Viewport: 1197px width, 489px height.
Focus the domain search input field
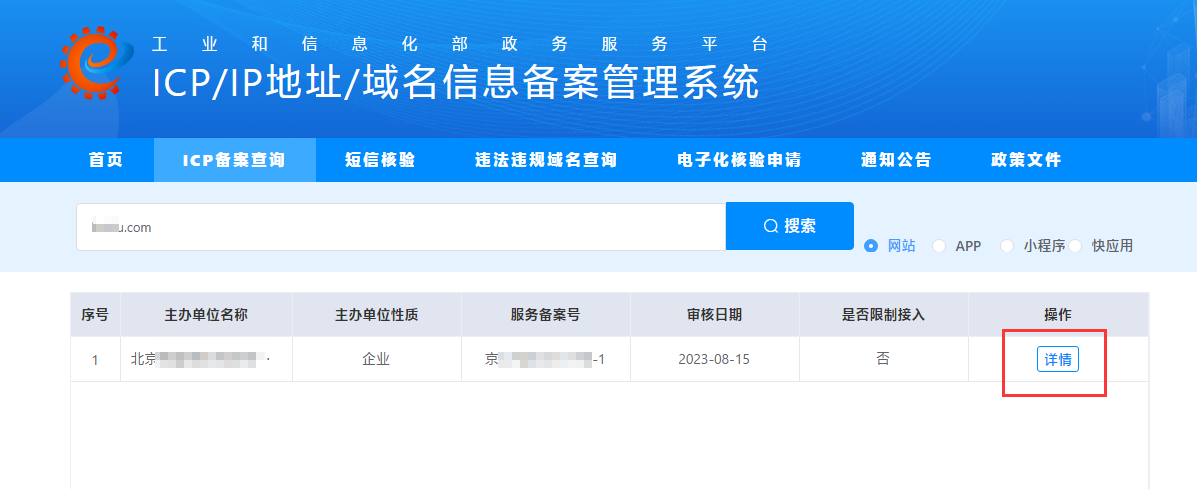click(x=401, y=227)
